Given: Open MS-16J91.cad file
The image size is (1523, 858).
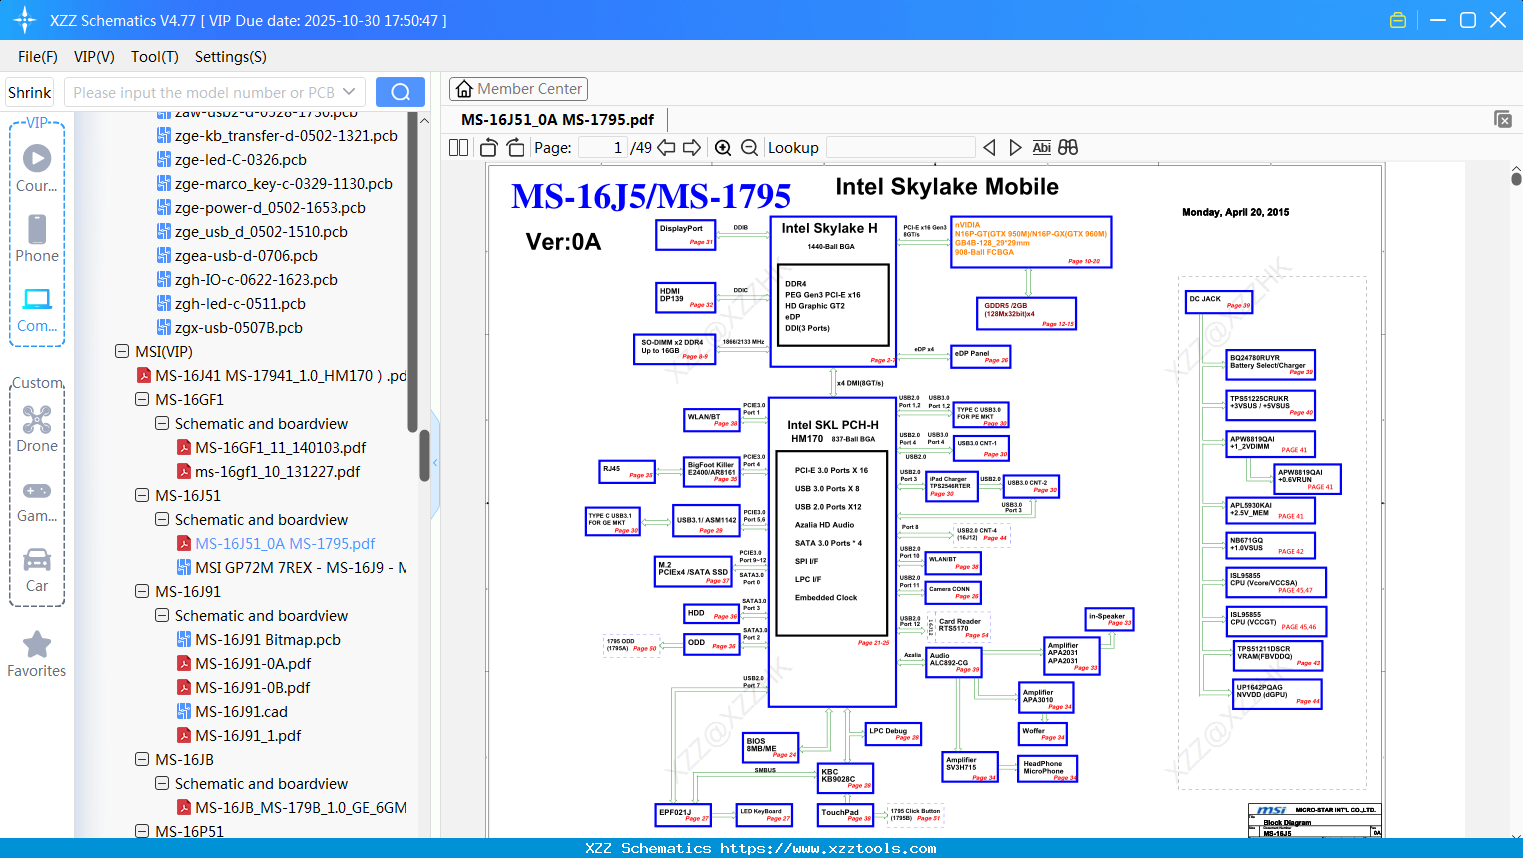Looking at the screenshot, I should [241, 712].
